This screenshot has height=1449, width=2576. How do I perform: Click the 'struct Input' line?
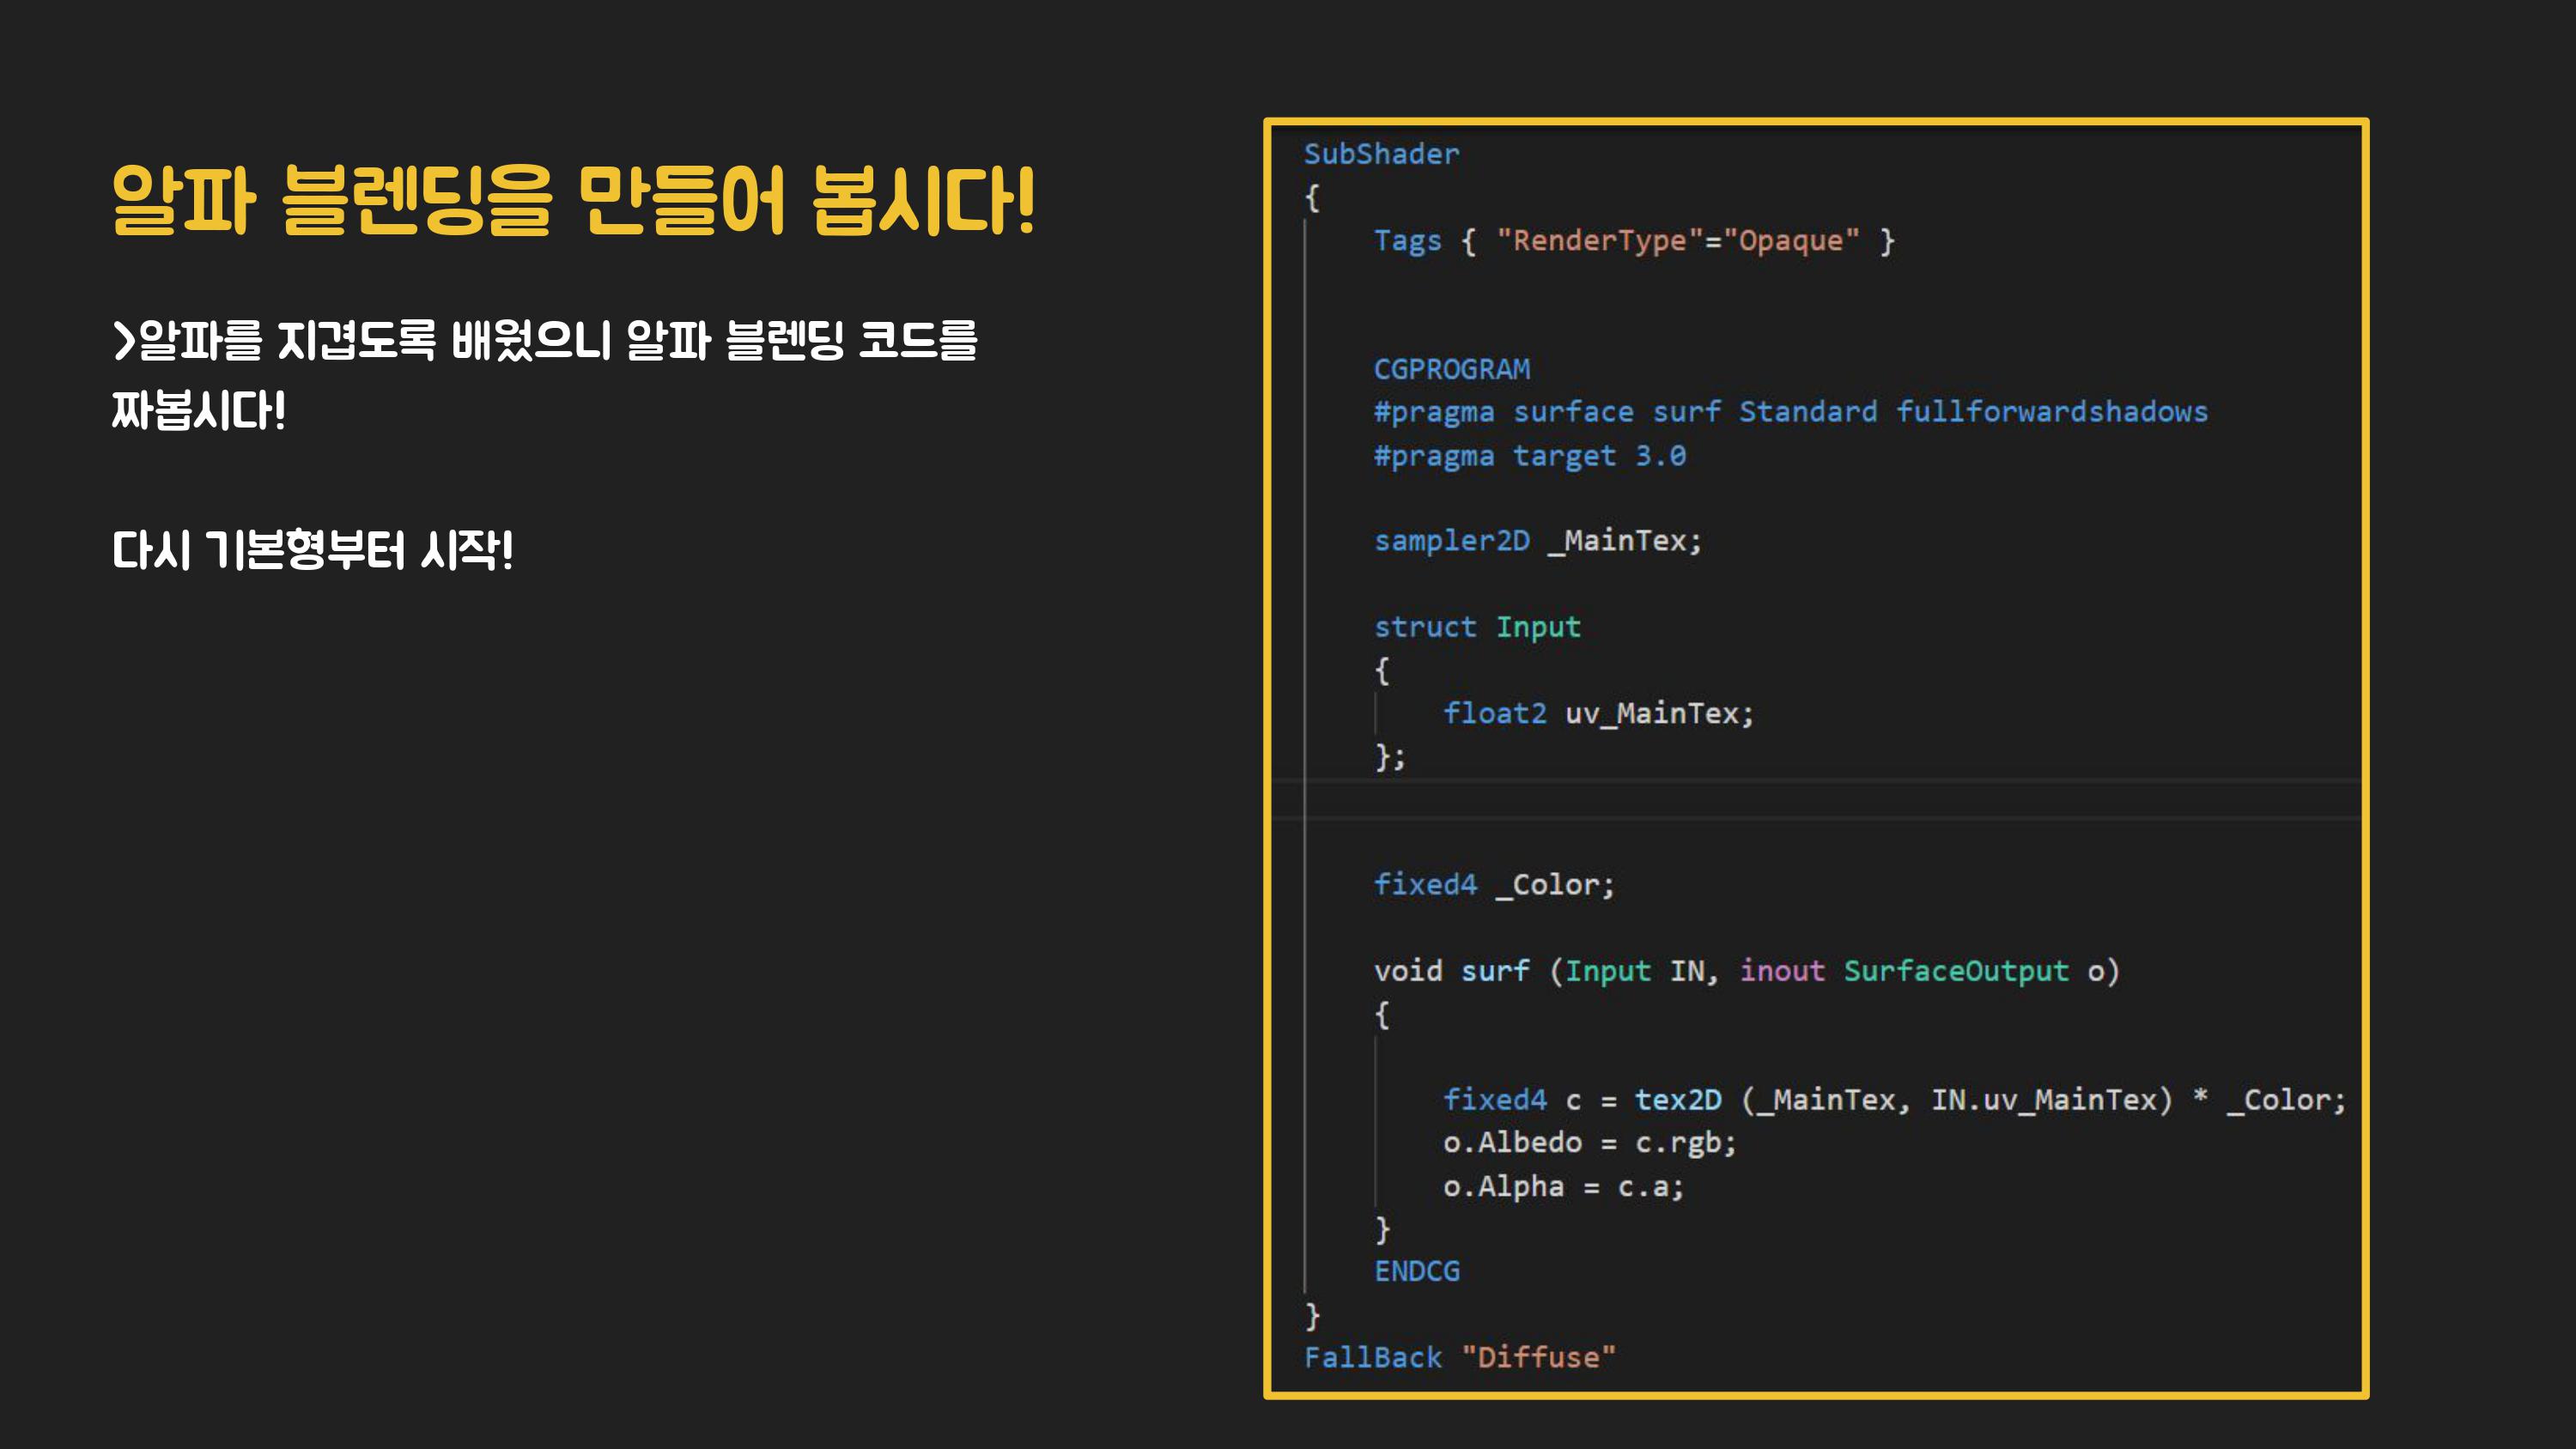[1477, 627]
